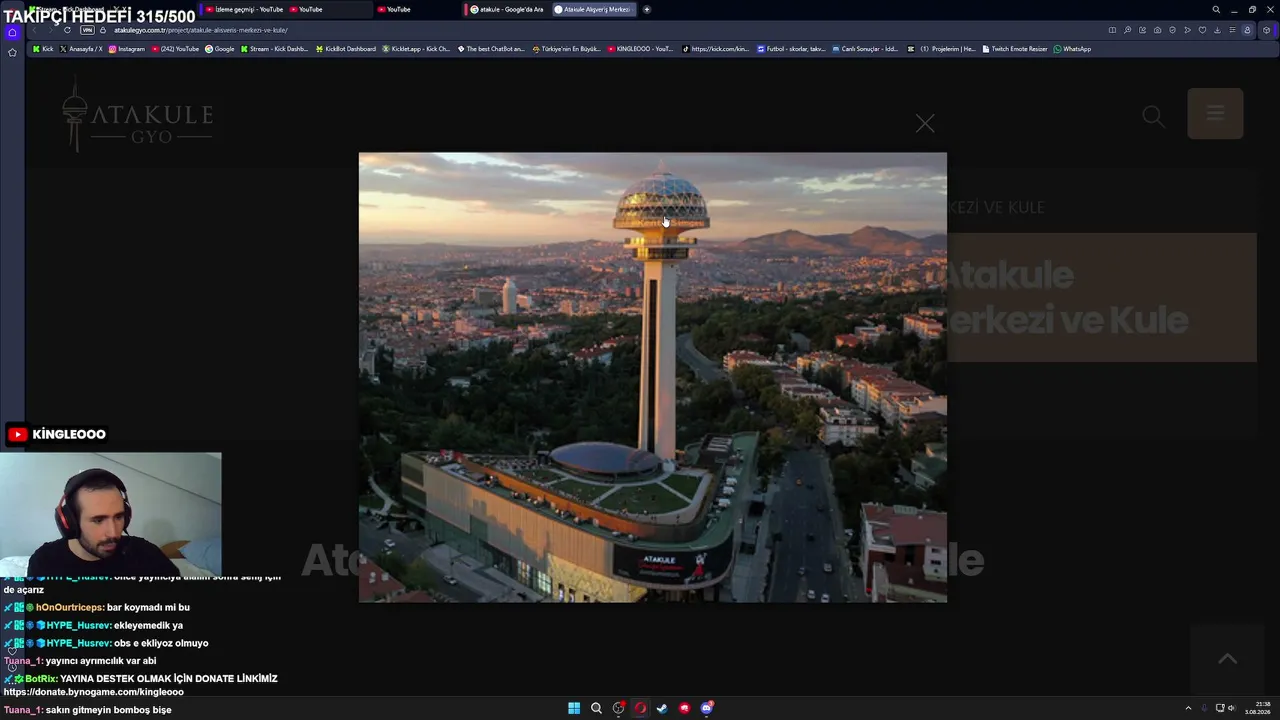Open a new browser tab

pyautogui.click(x=647, y=9)
